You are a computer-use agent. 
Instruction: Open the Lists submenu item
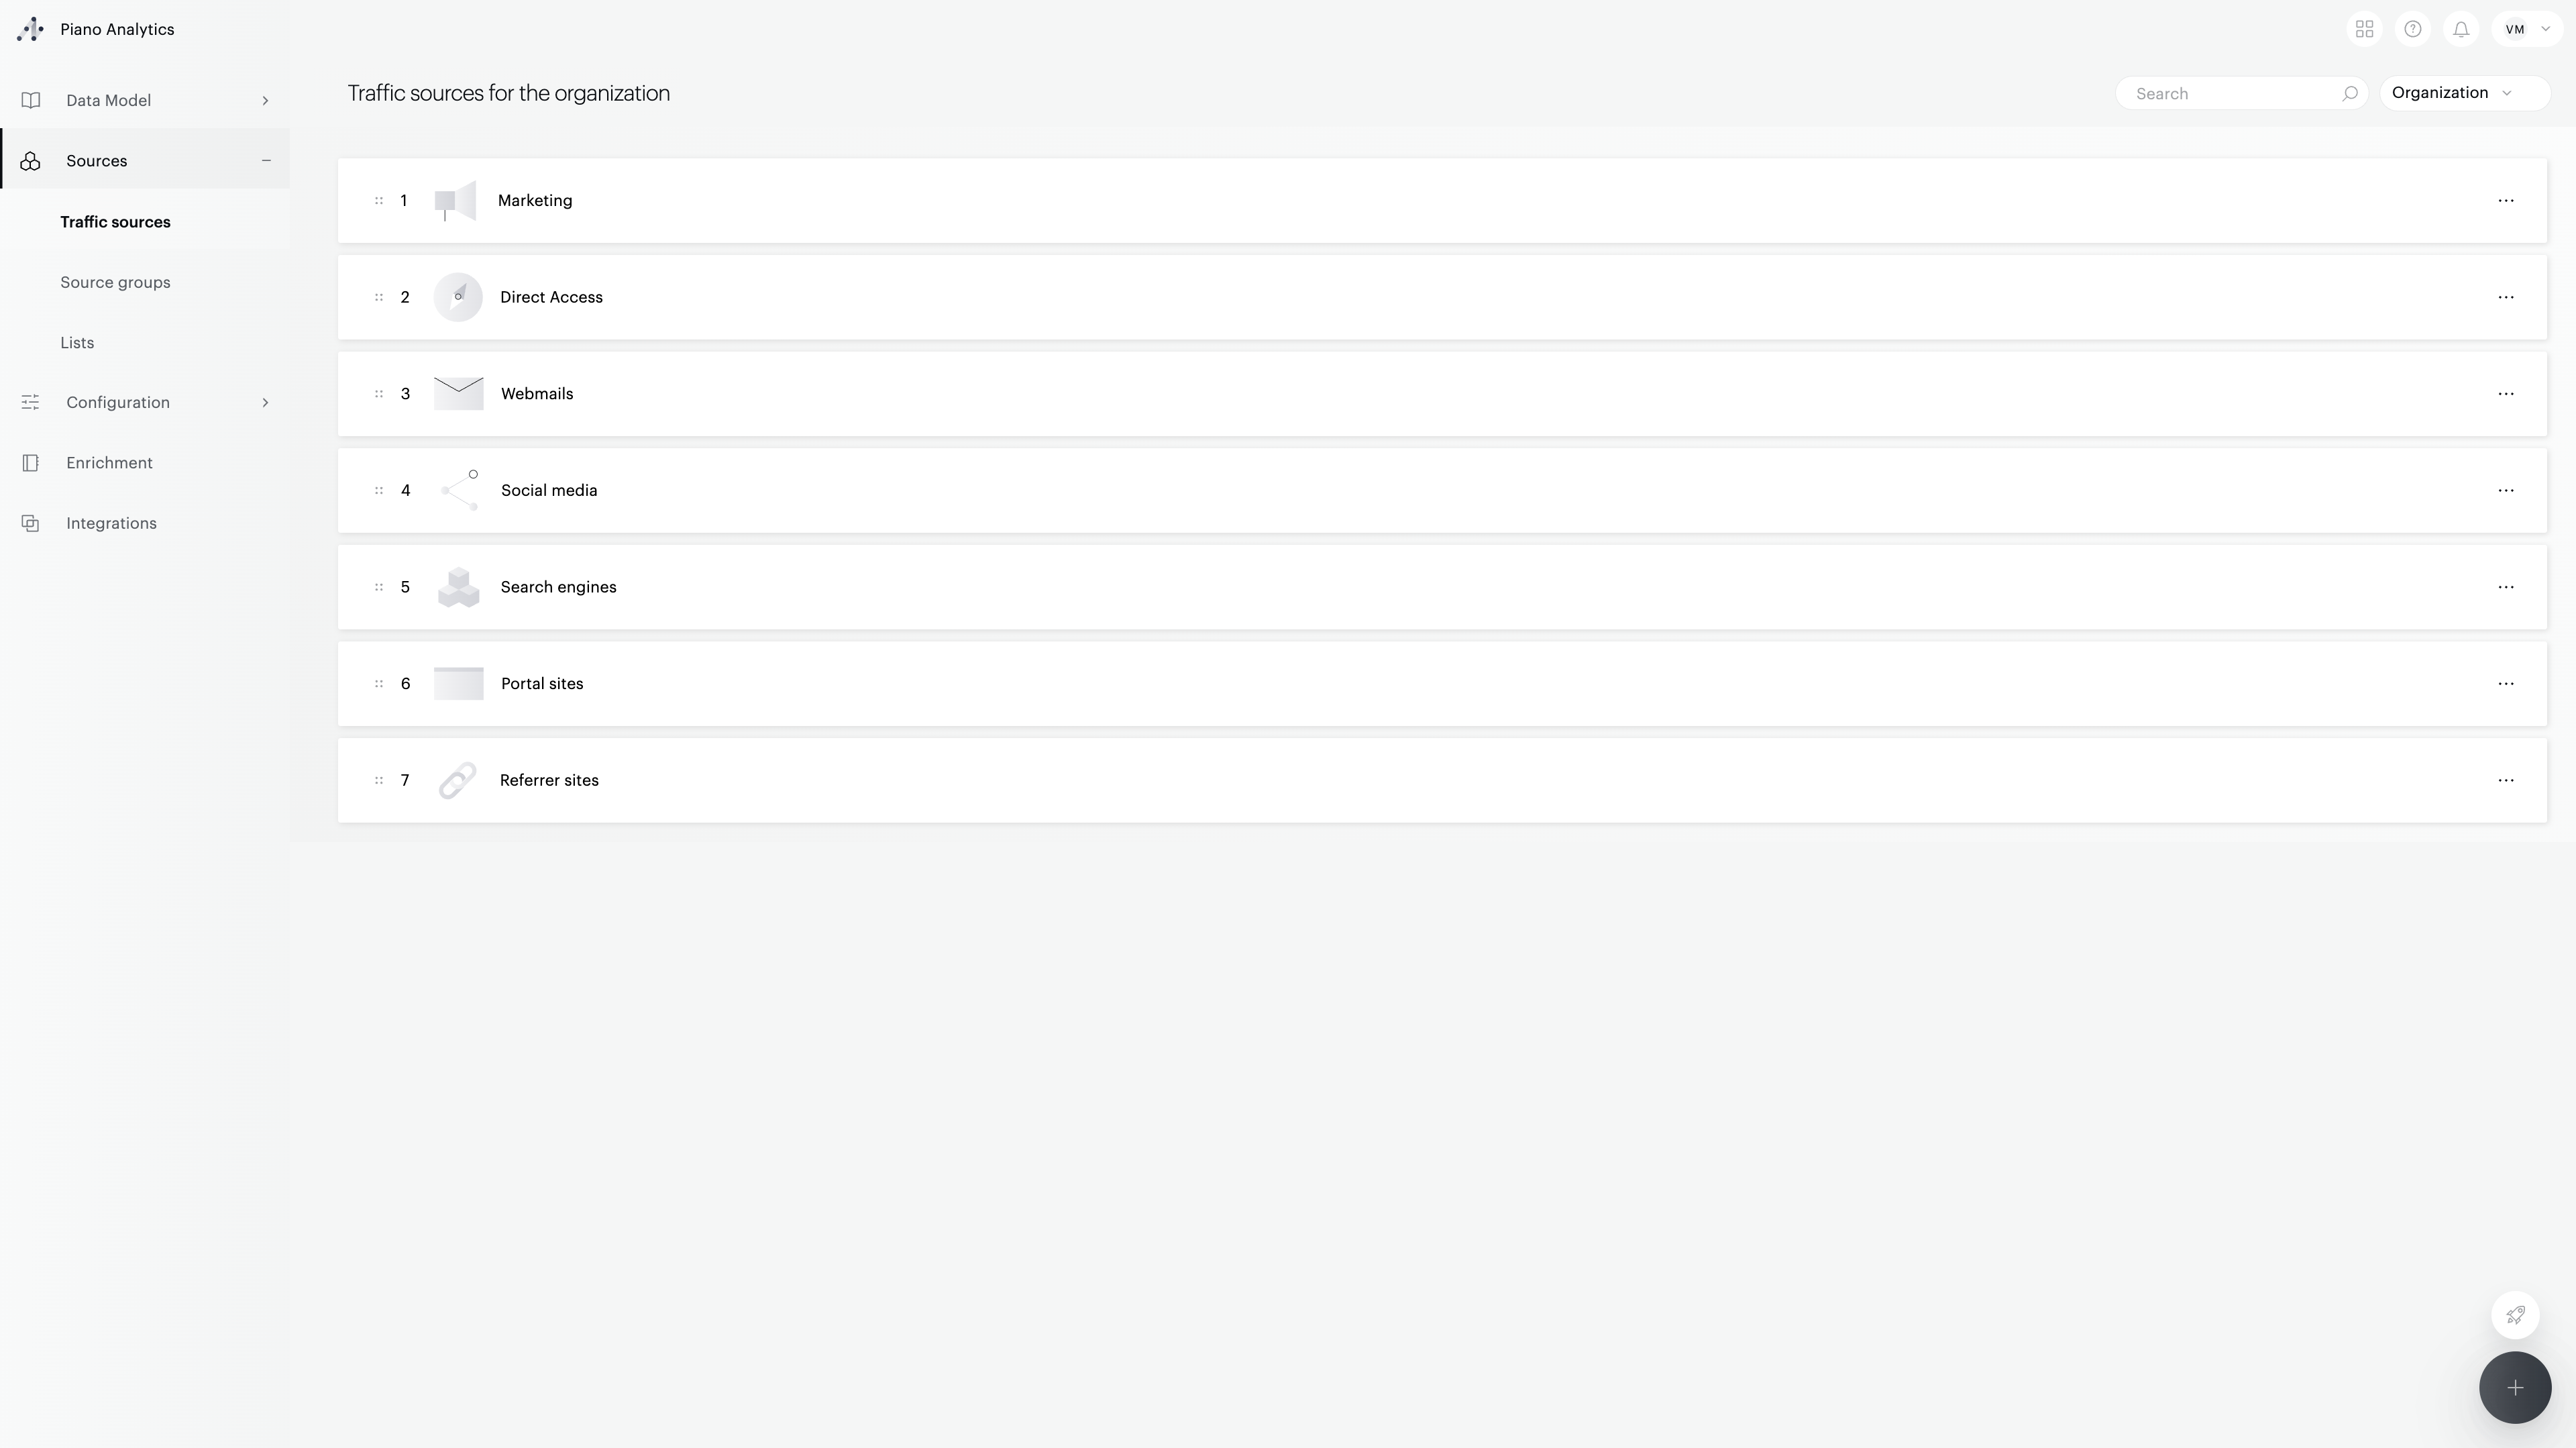77,343
